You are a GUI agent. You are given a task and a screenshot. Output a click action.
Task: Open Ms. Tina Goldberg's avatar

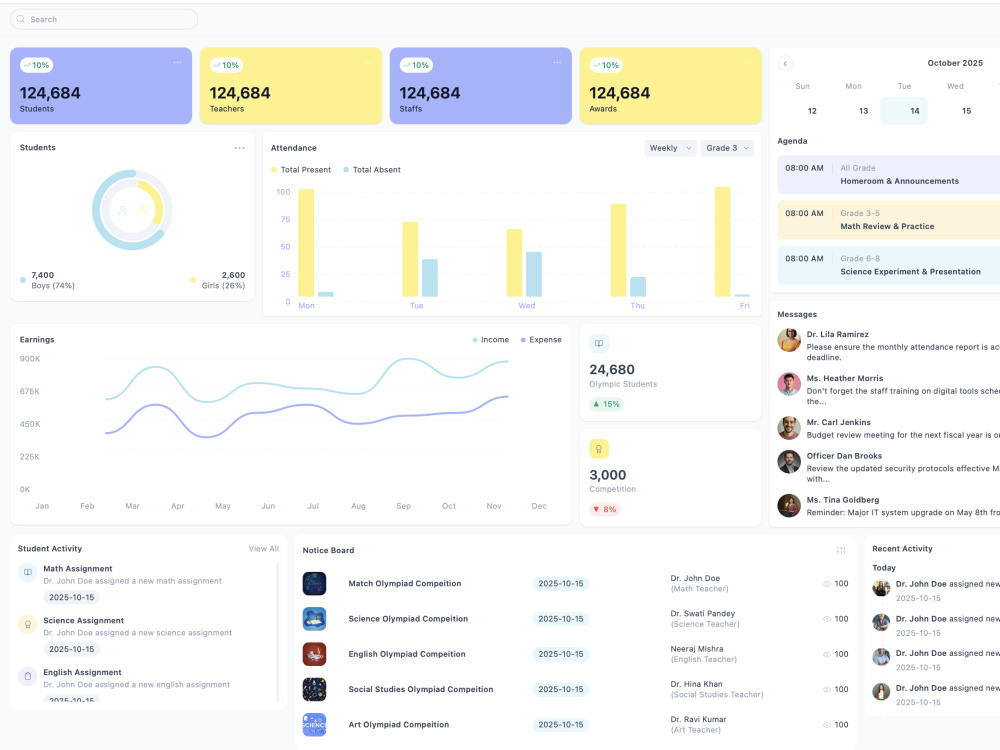[789, 506]
